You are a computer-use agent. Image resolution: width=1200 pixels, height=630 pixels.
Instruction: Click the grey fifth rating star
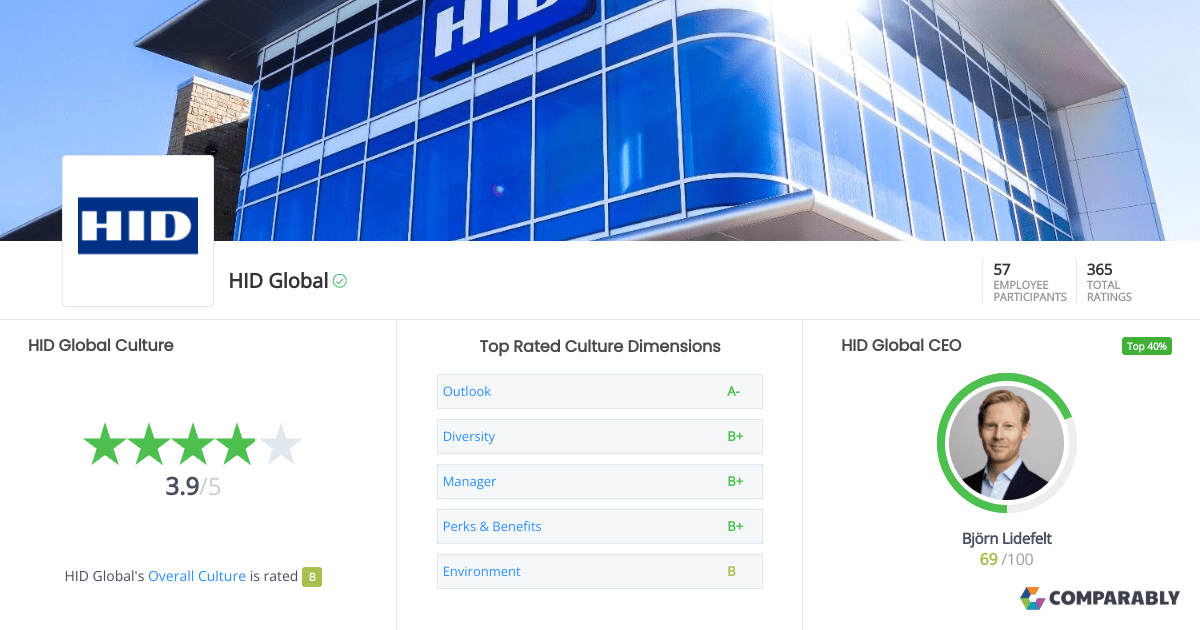(280, 444)
